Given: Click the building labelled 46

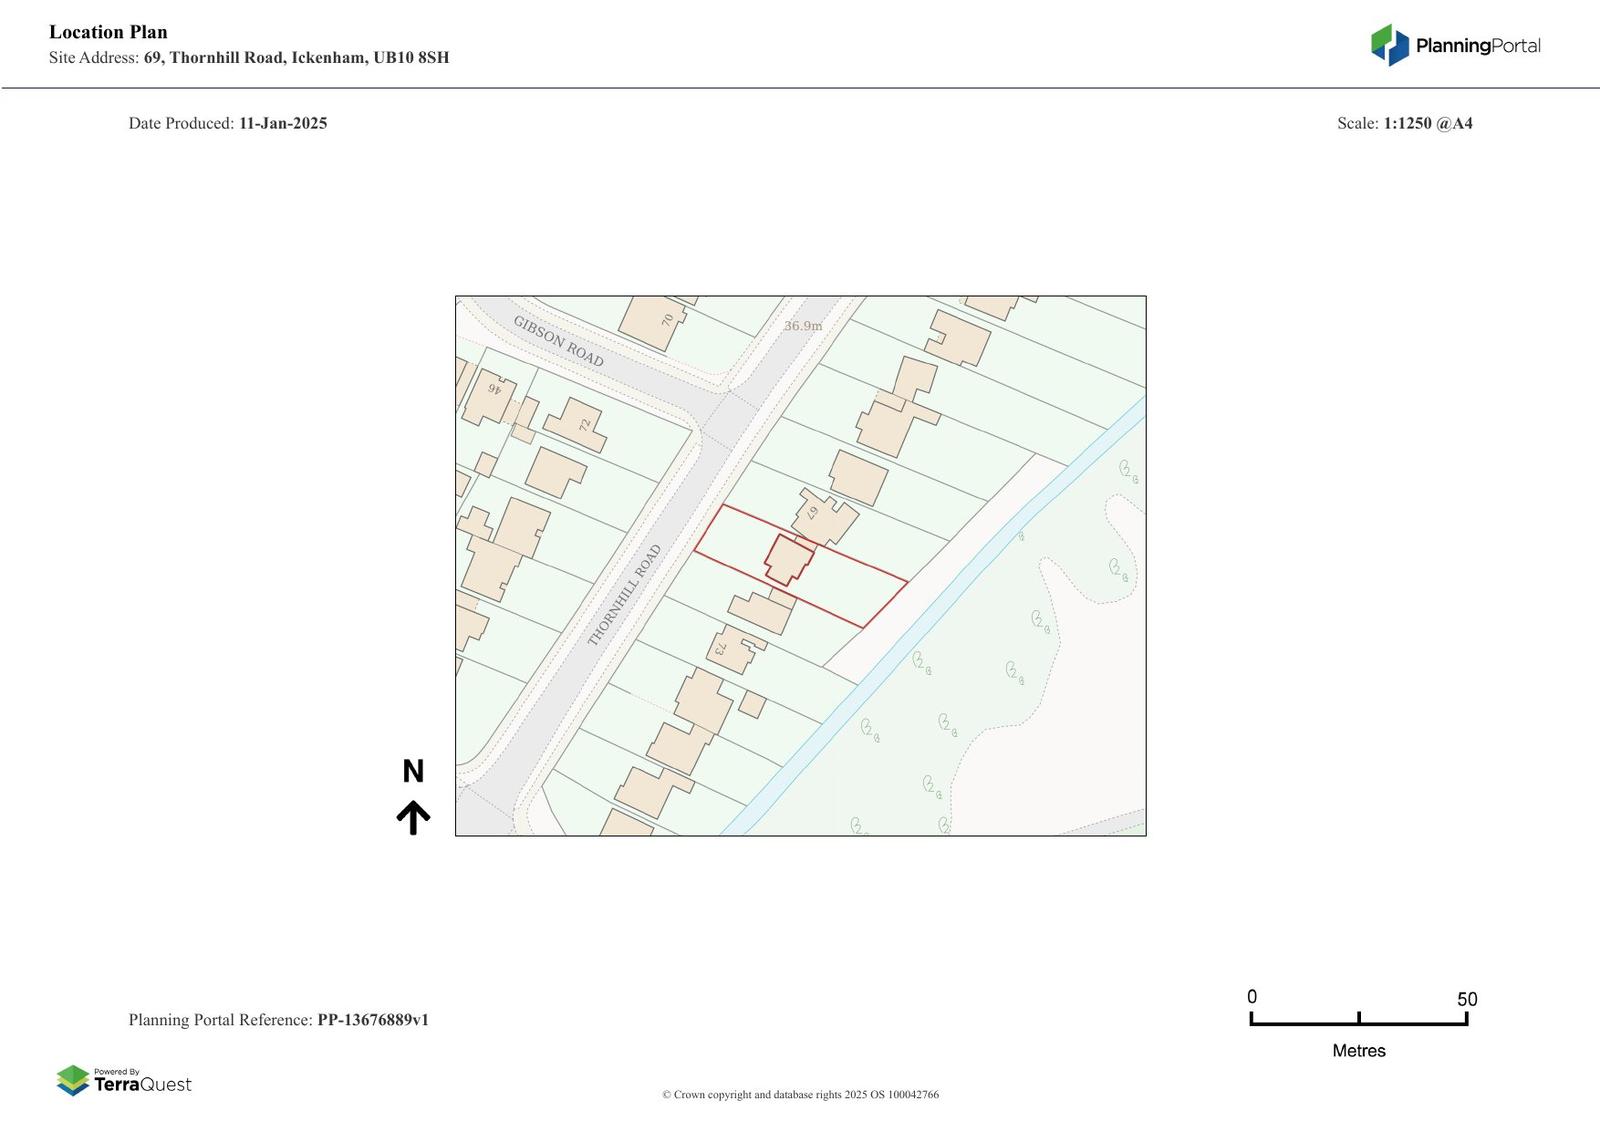Looking at the screenshot, I should (489, 396).
